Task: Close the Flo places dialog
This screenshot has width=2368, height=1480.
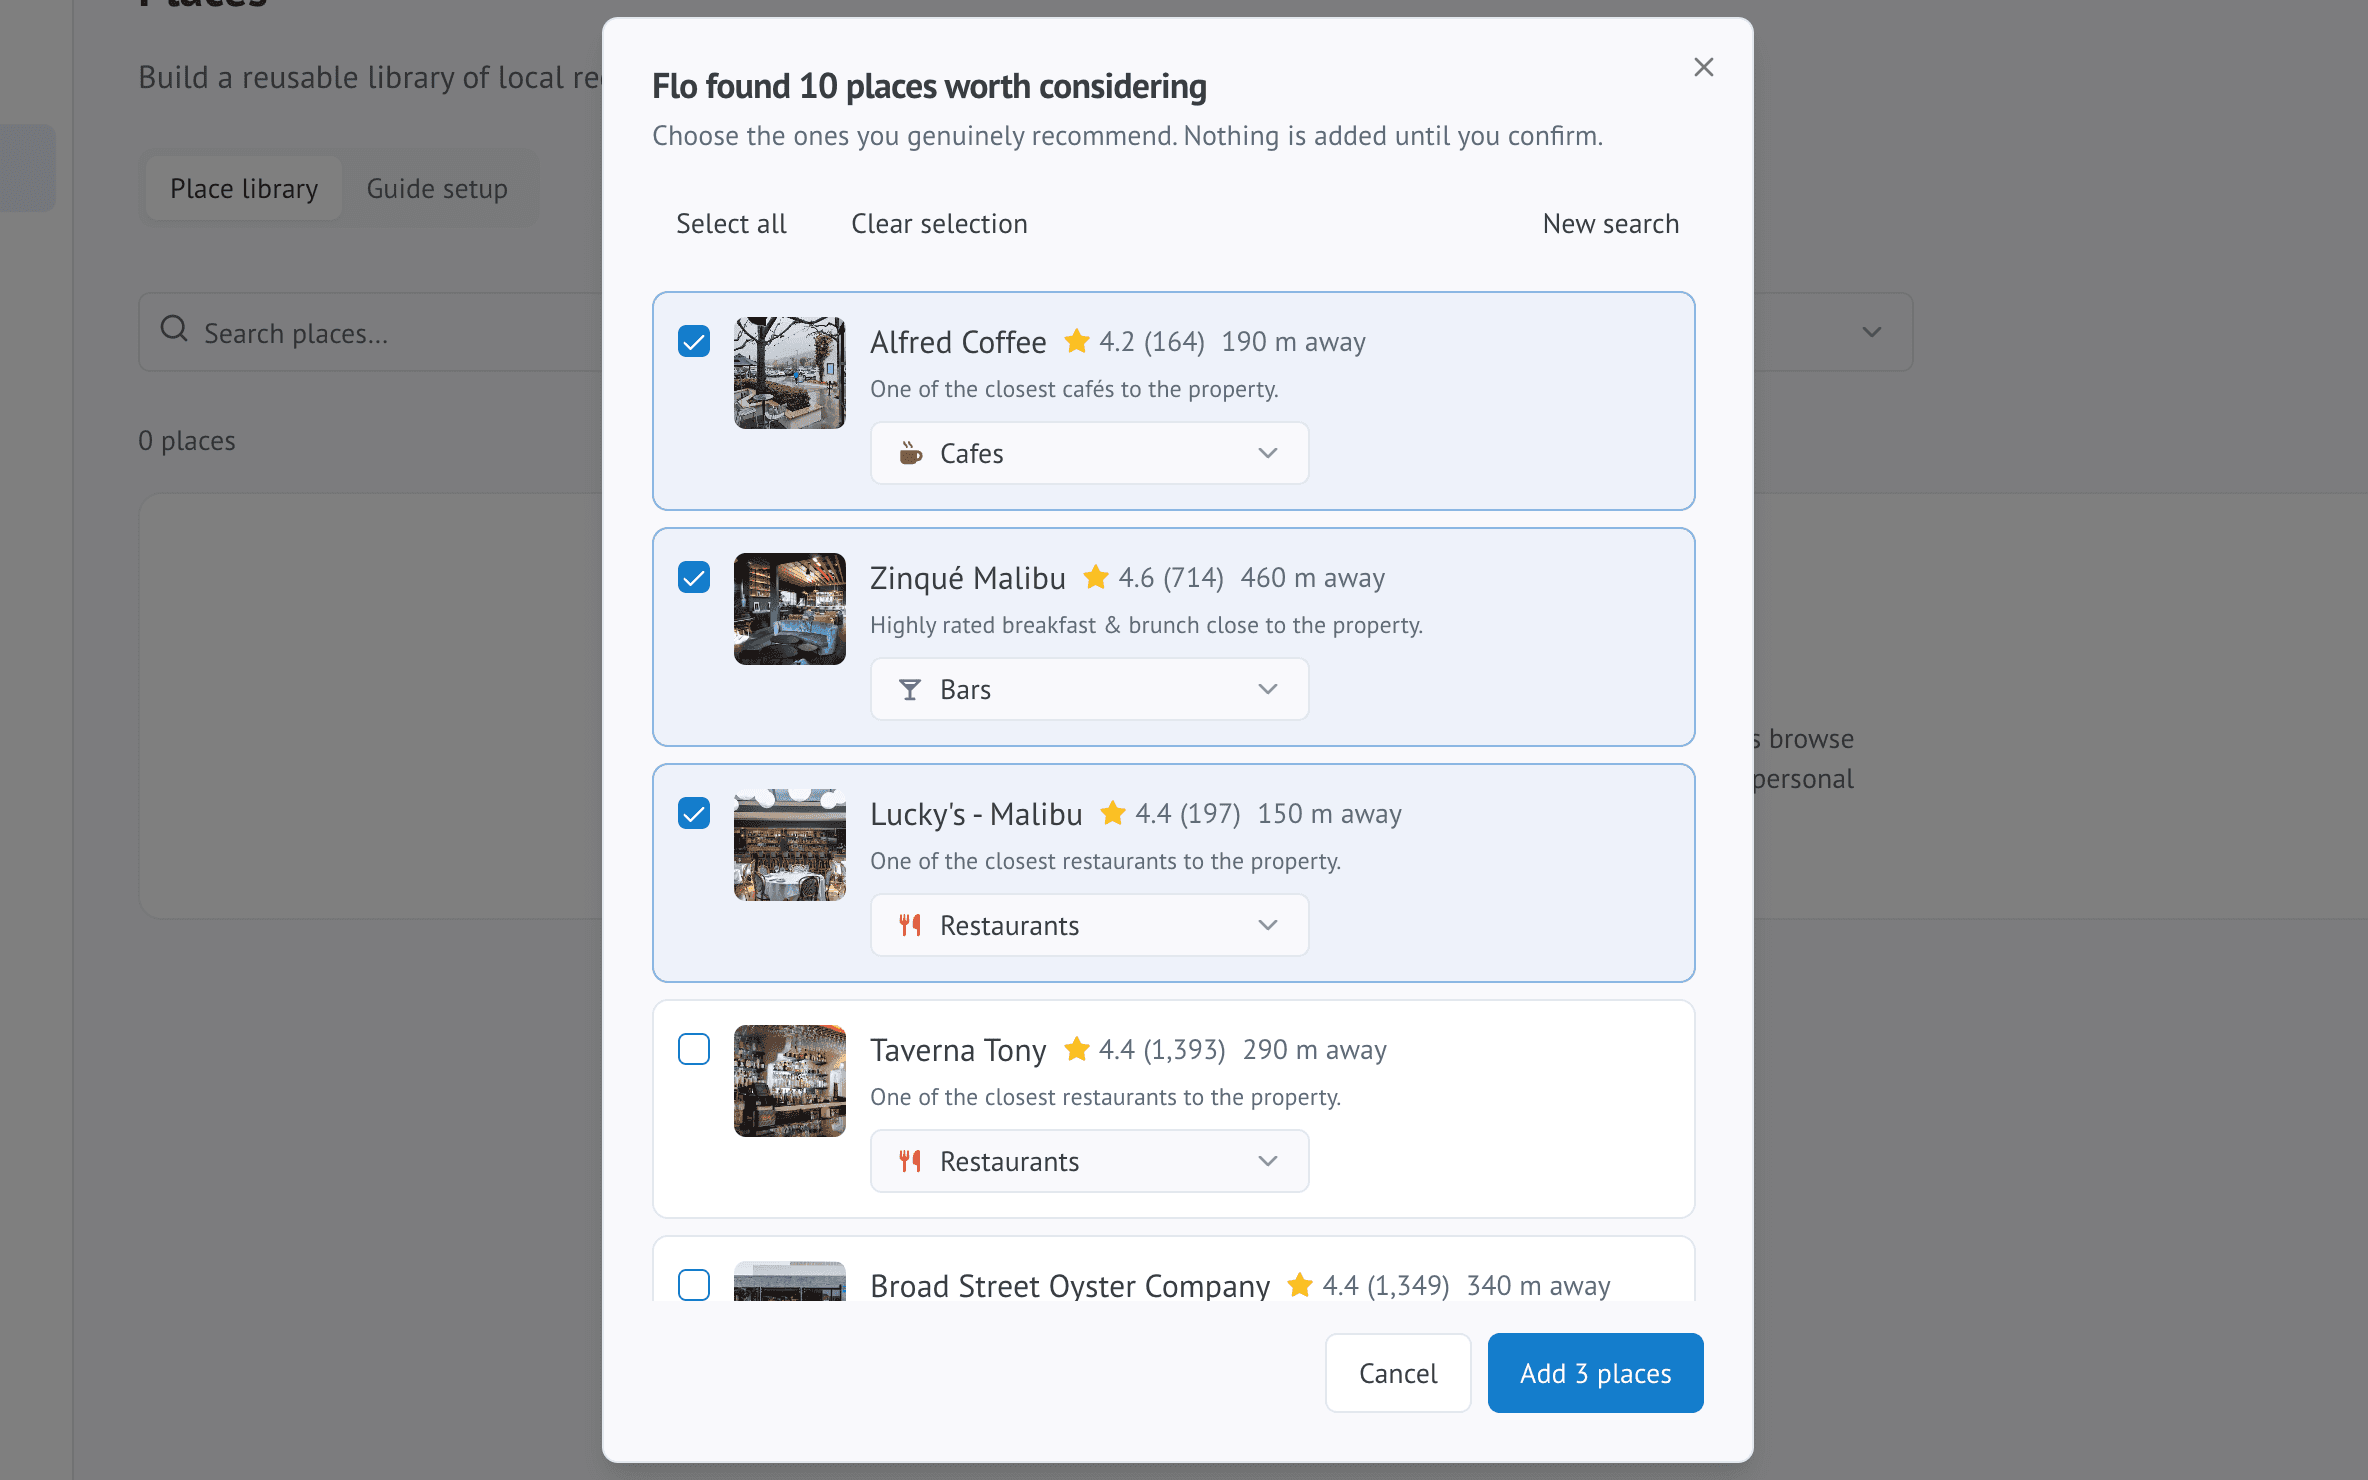Action: tap(1704, 67)
